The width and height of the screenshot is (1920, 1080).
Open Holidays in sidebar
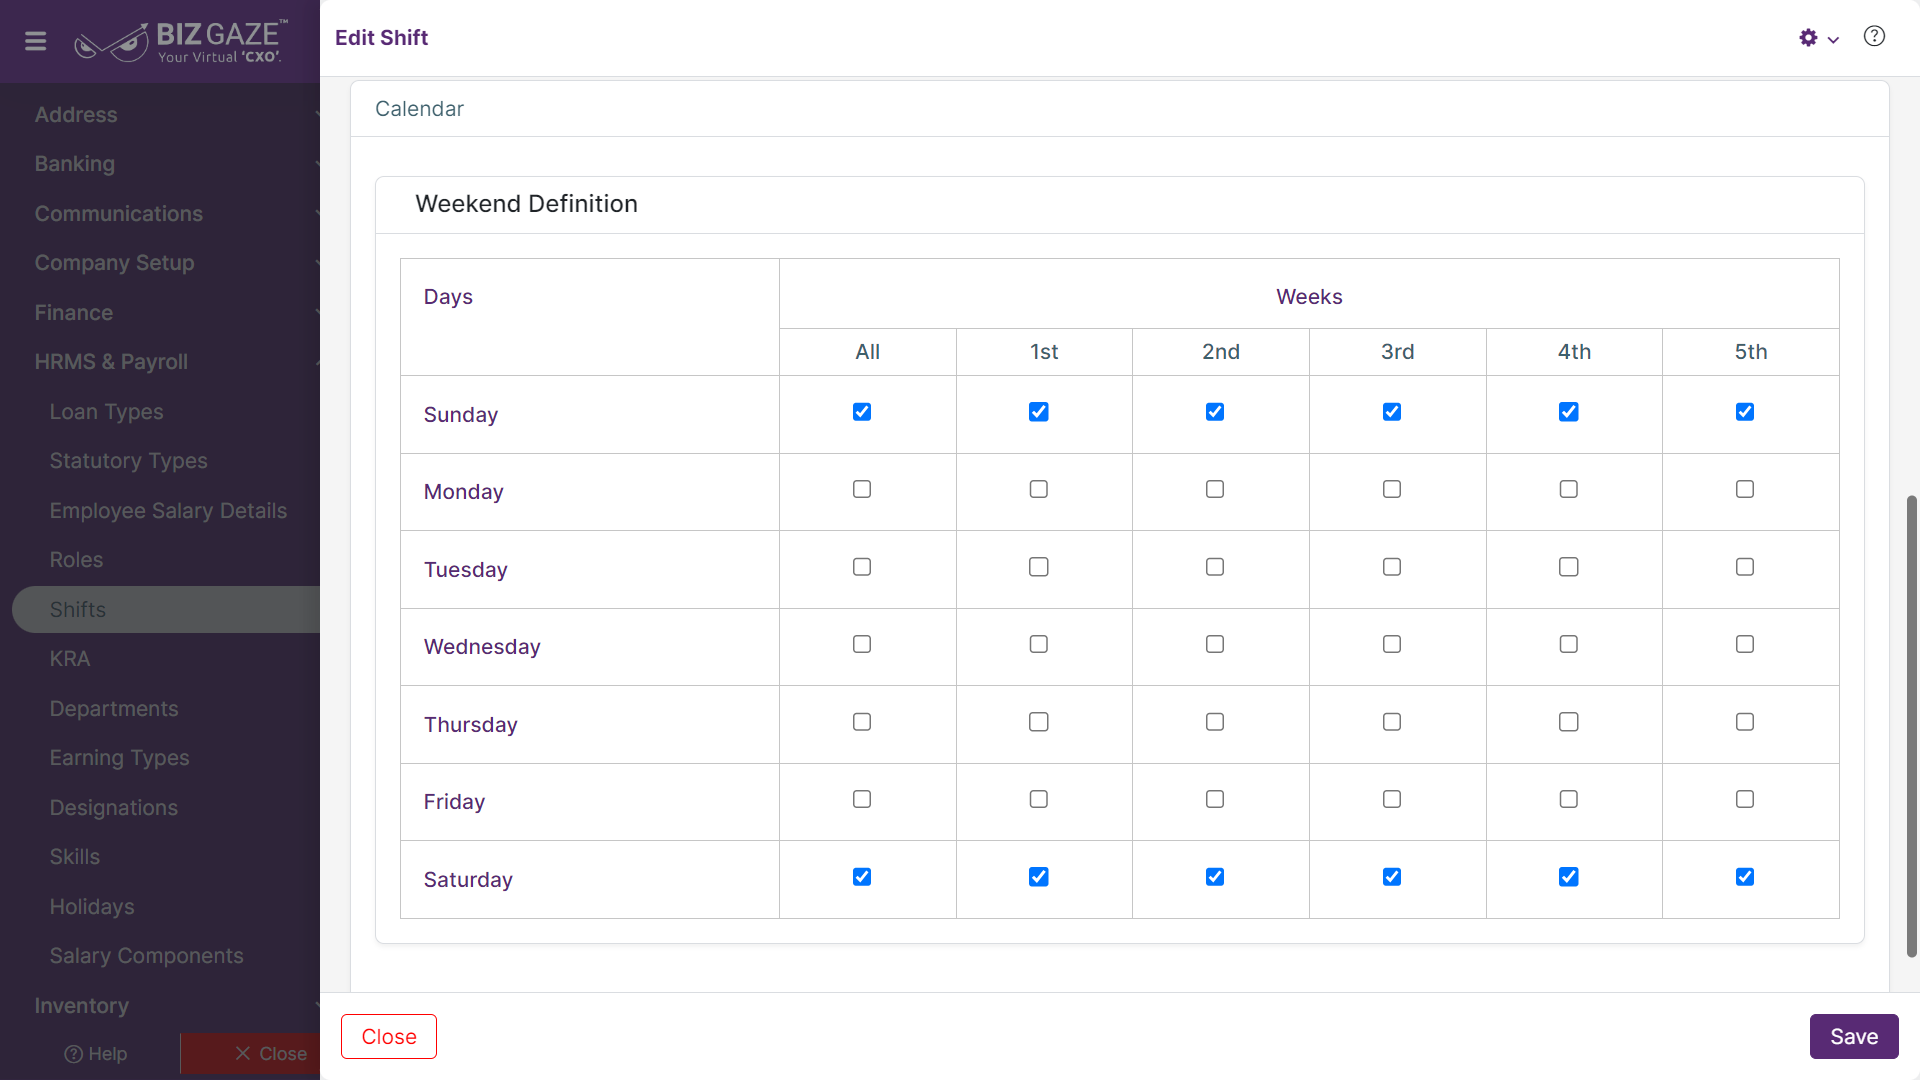point(92,907)
